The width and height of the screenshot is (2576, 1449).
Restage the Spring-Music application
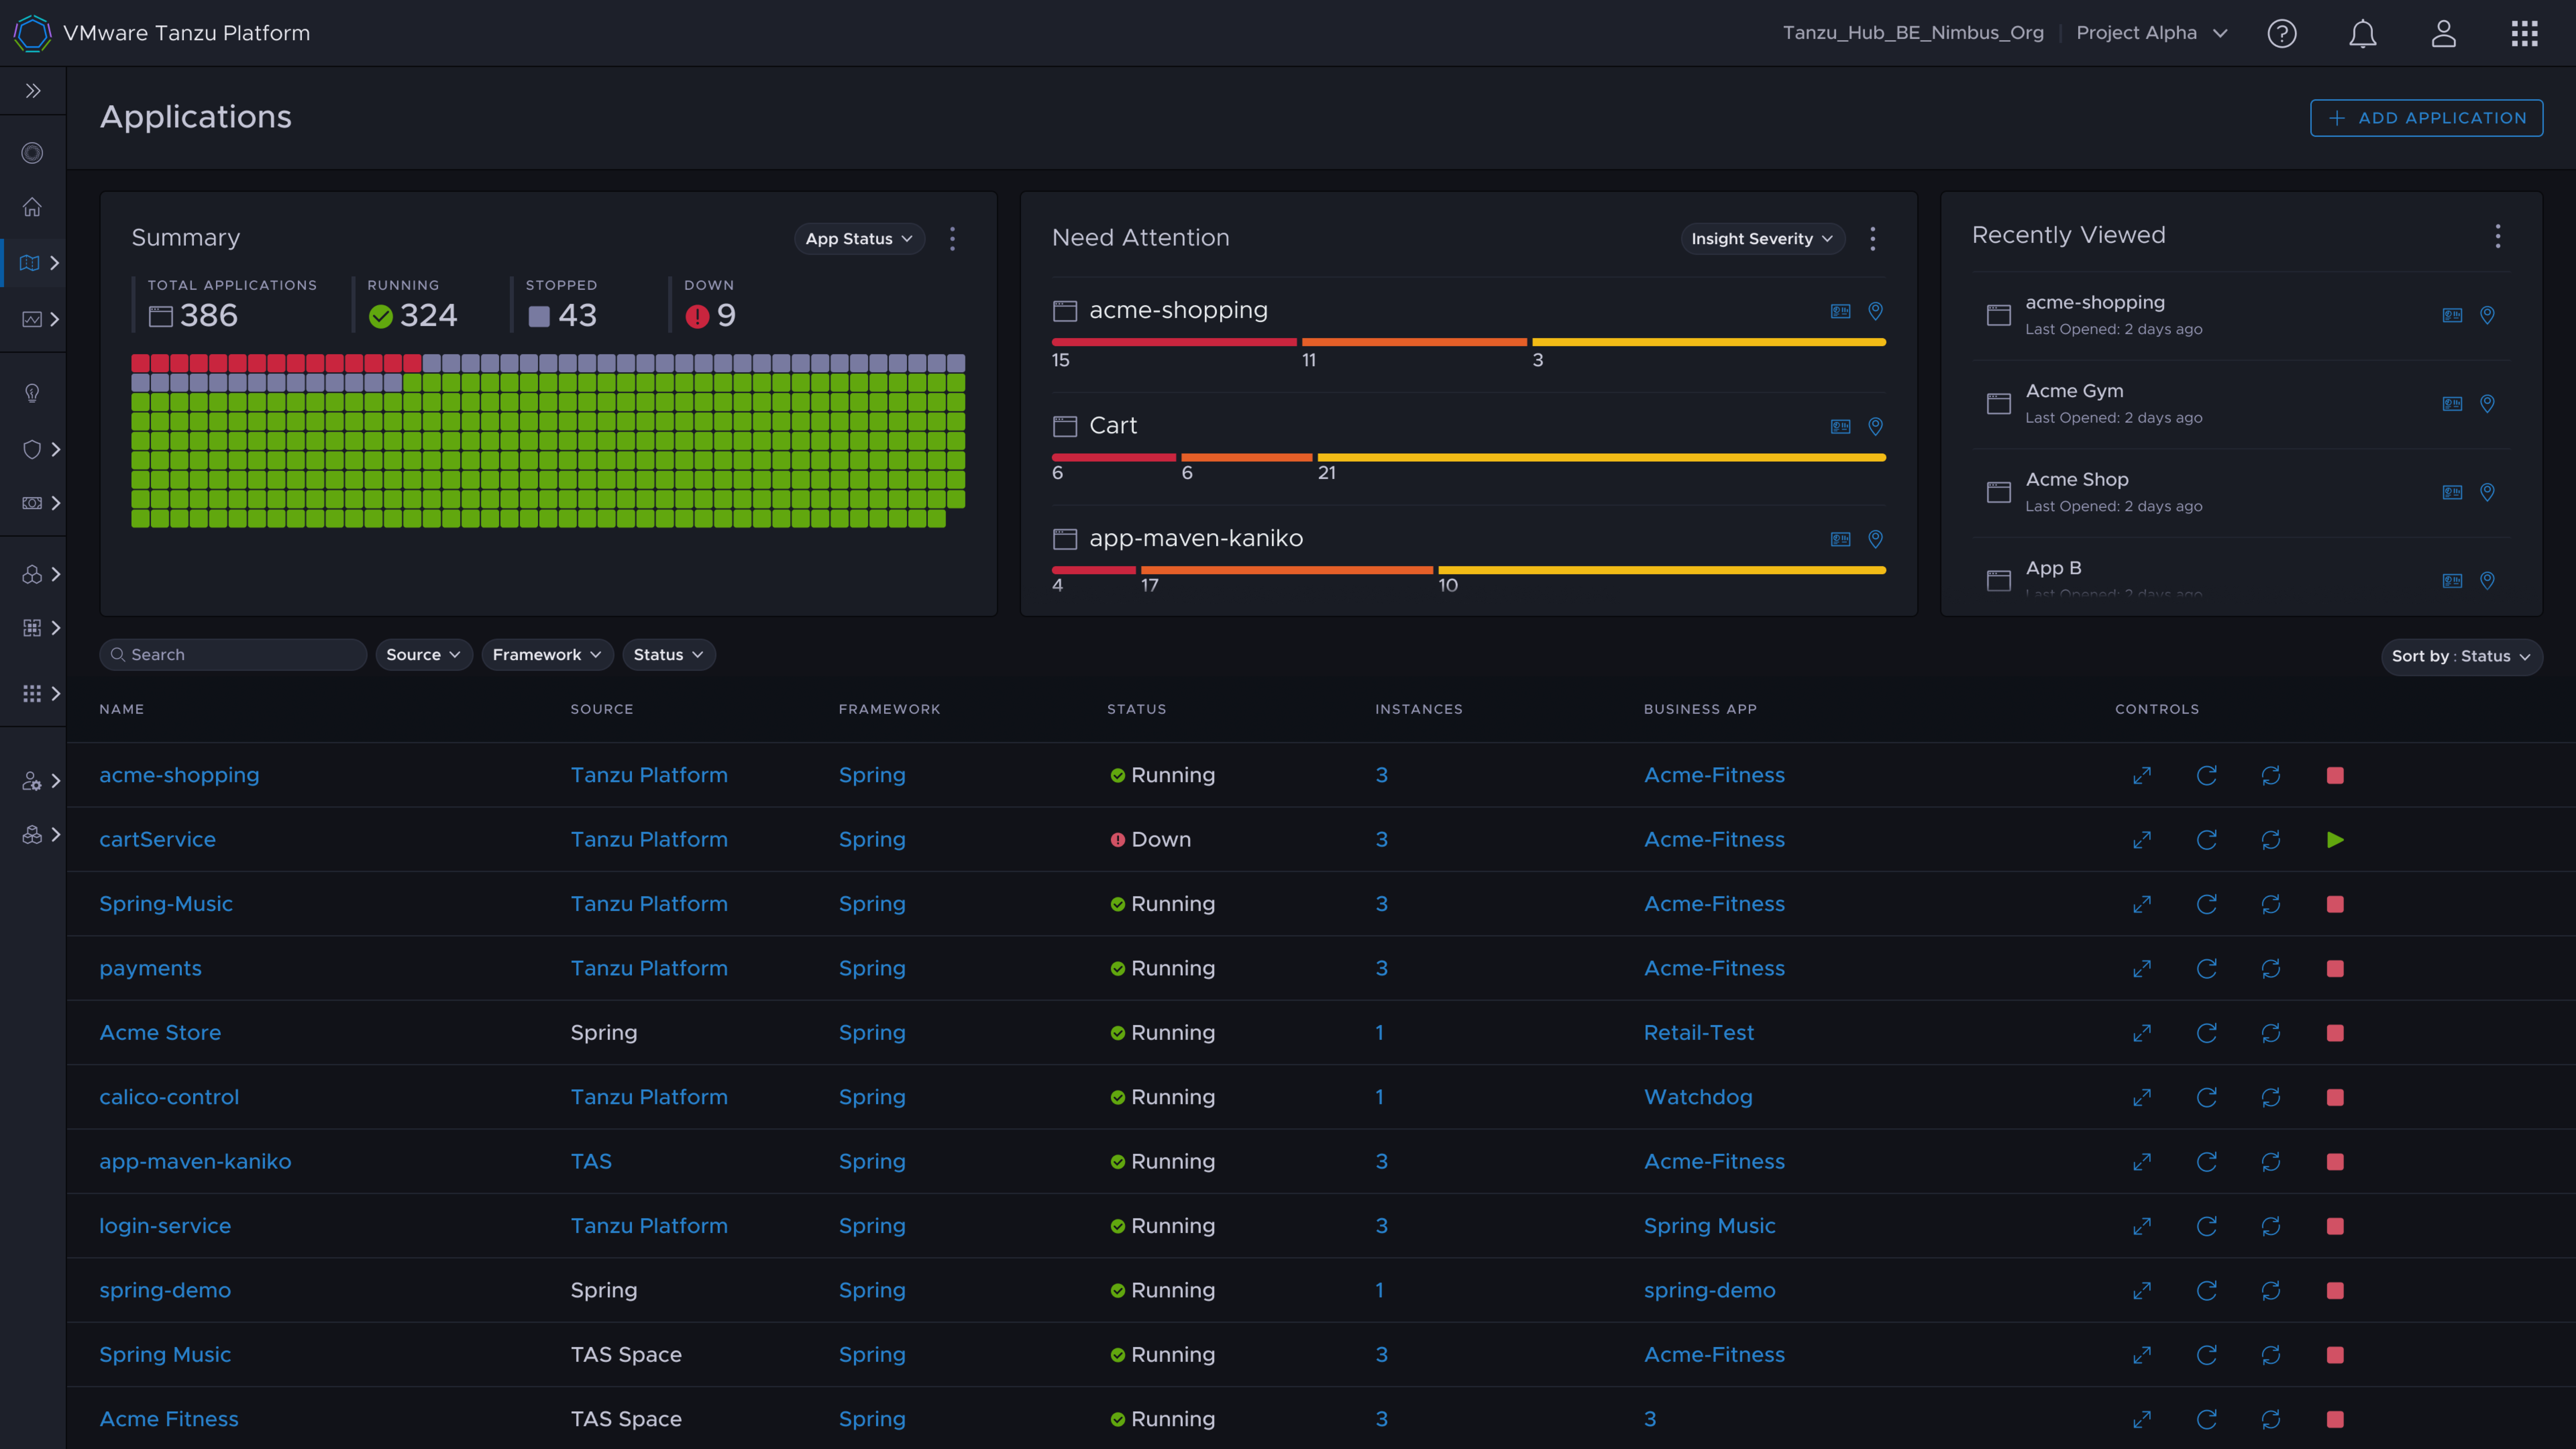tap(2271, 904)
